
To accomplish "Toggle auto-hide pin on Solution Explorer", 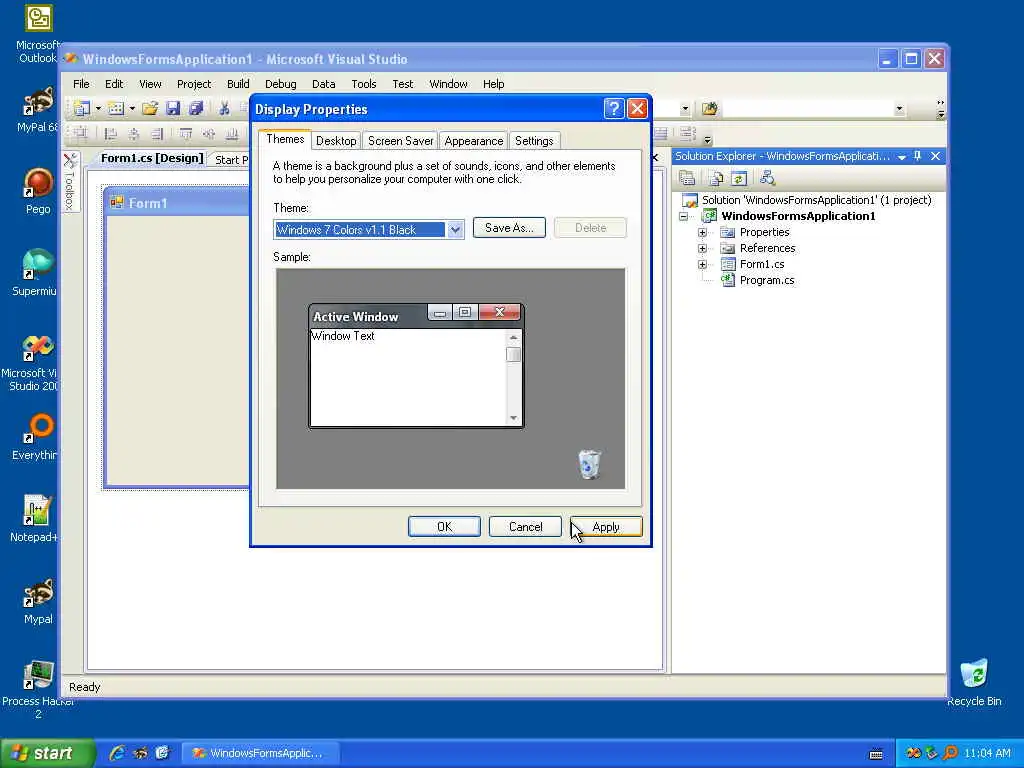I will coord(918,156).
